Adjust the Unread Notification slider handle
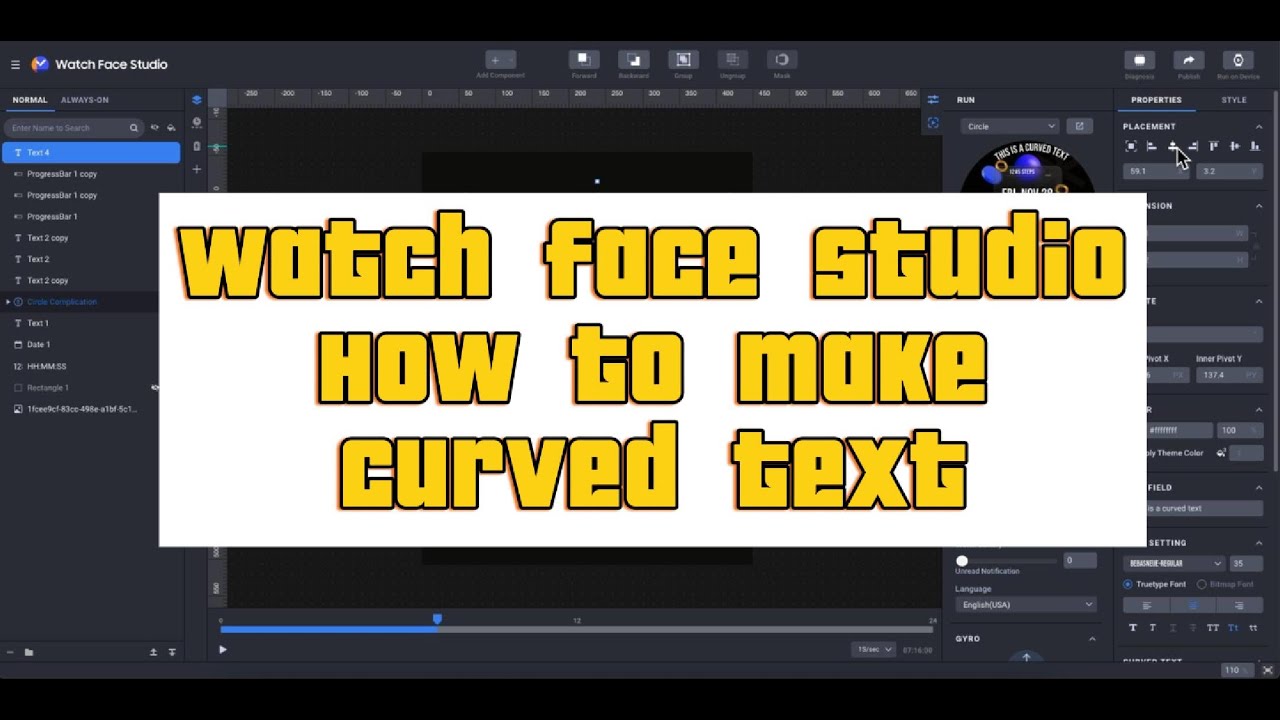The image size is (1280, 720). 962,561
